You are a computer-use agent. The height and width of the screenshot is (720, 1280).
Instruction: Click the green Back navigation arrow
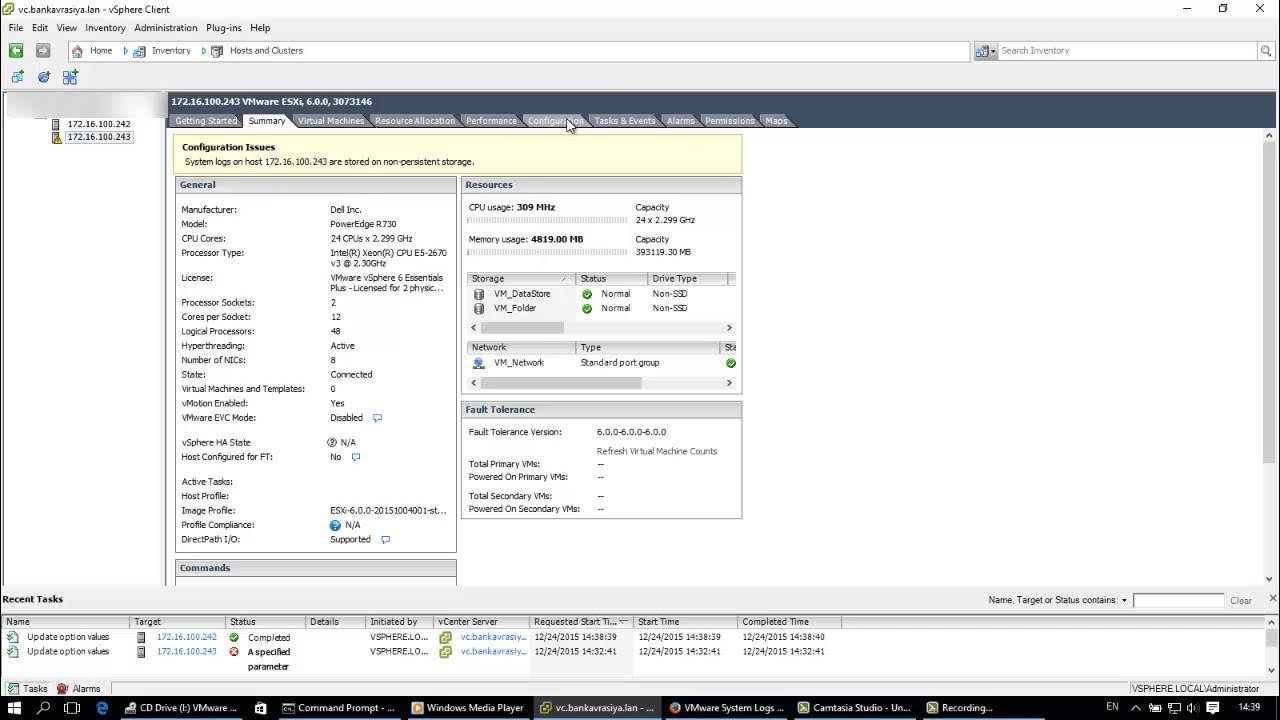coord(16,50)
